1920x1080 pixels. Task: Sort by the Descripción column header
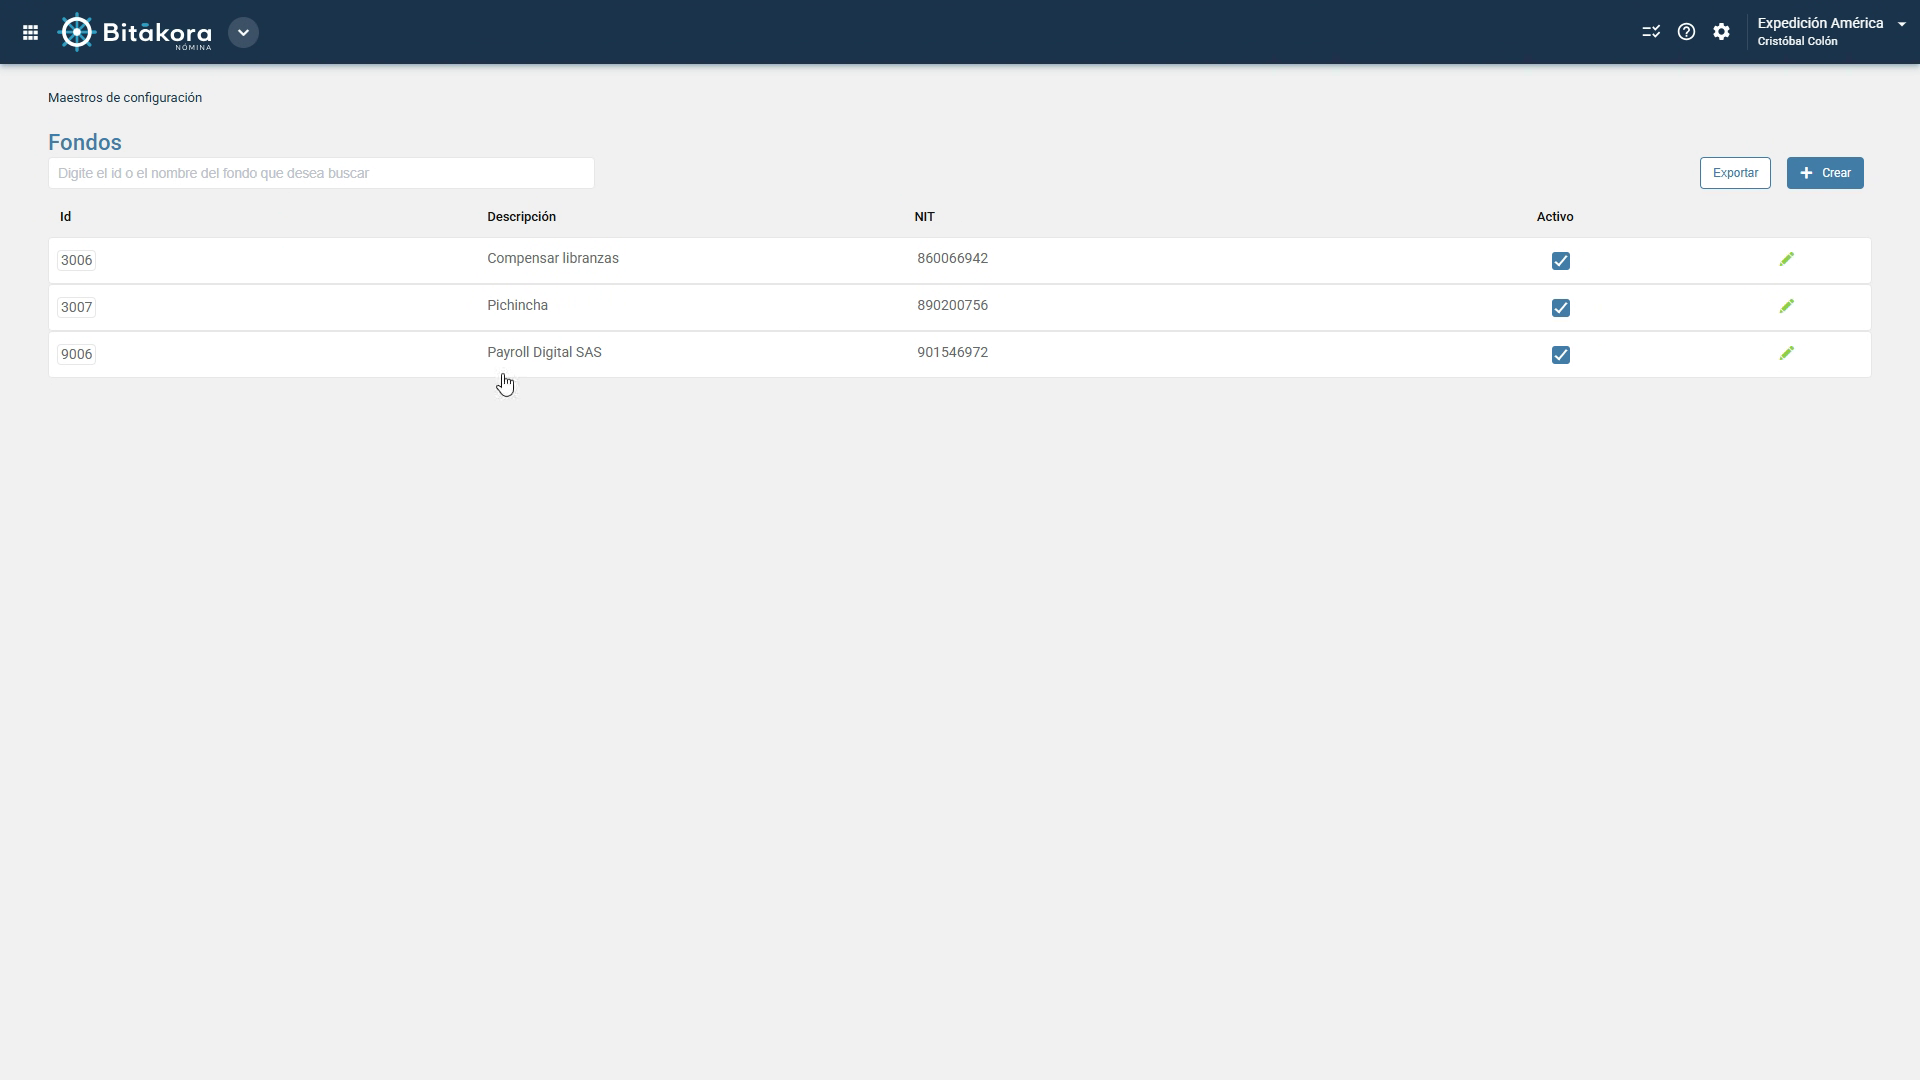[521, 217]
